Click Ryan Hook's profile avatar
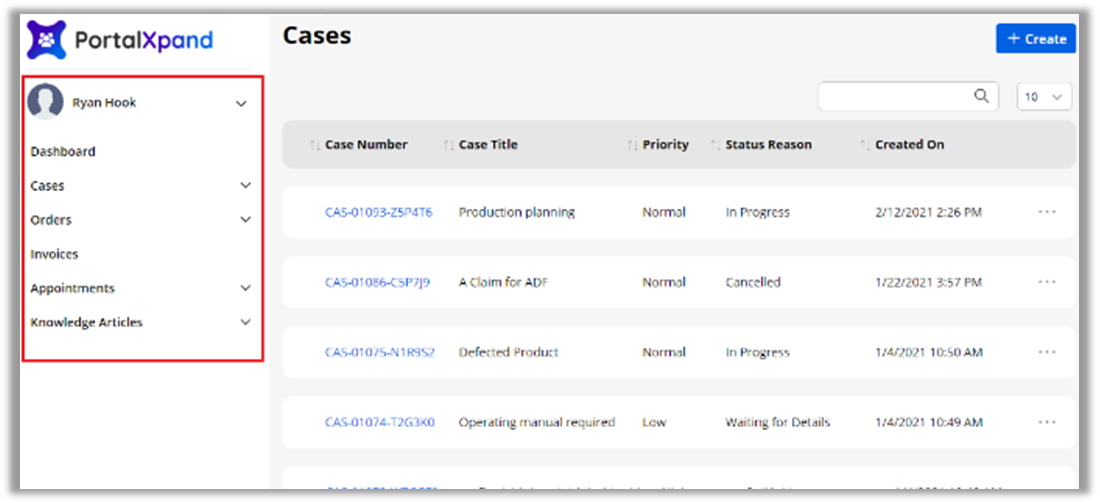The image size is (1100, 503). pos(46,102)
